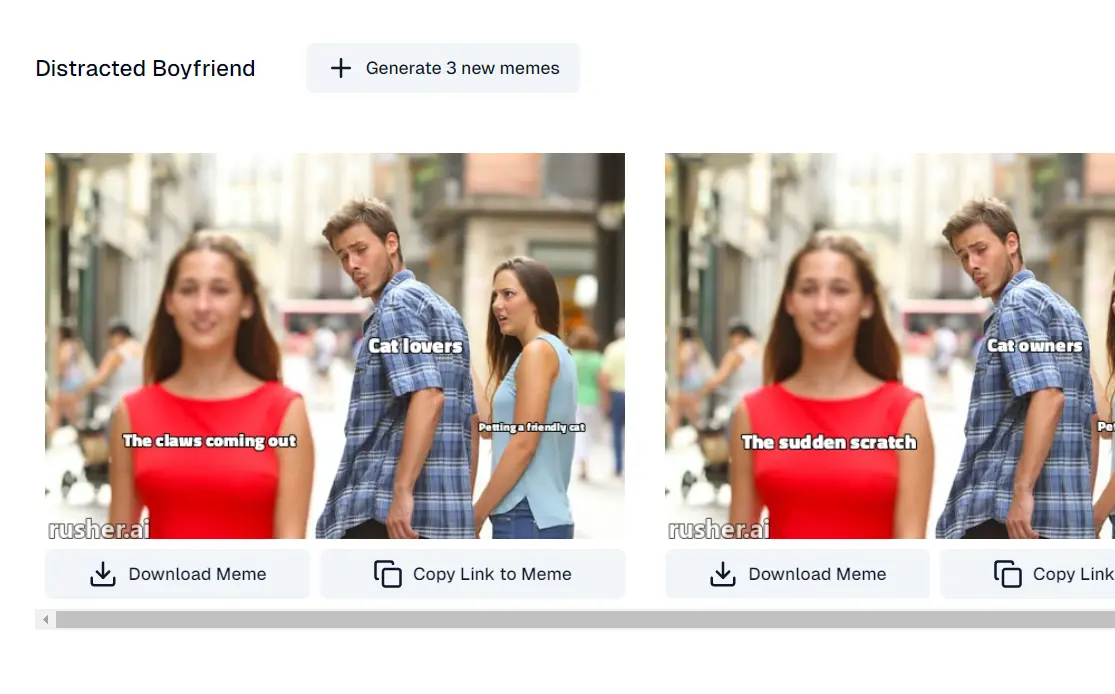The width and height of the screenshot is (1115, 694).
Task: Click the 'Download Meme' button under the second meme
Action: coord(797,574)
